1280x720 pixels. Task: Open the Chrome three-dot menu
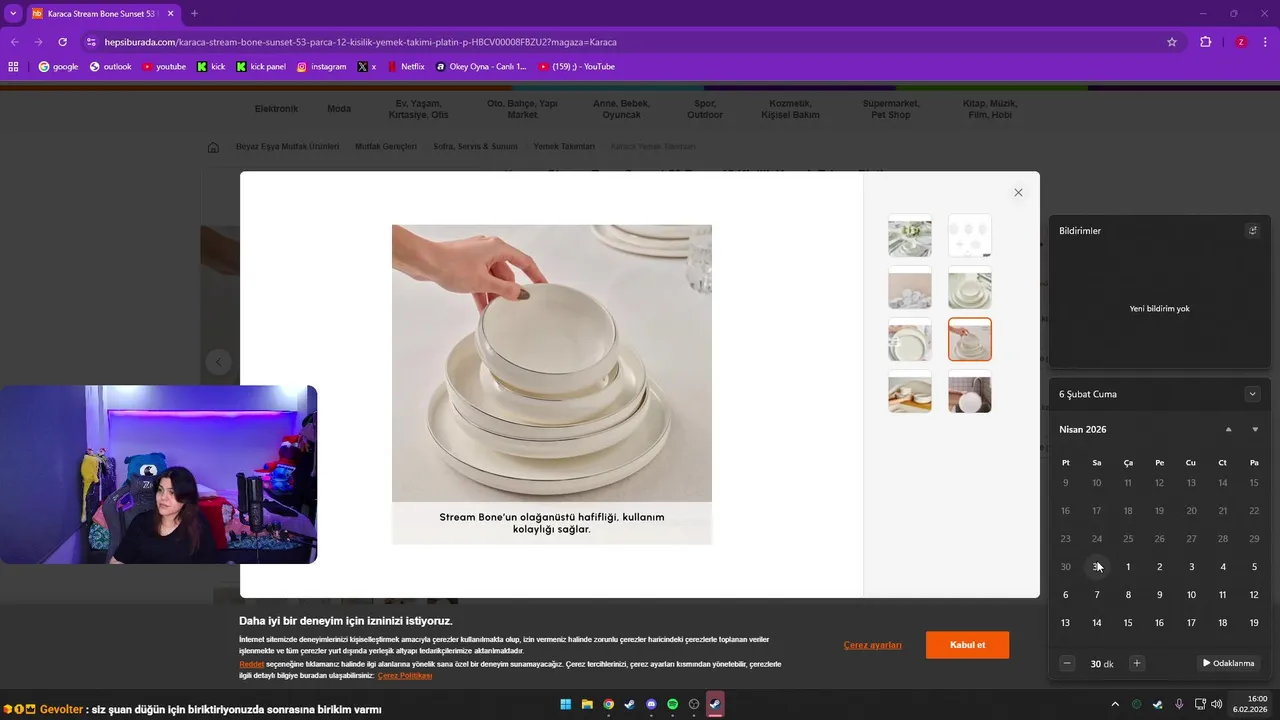pyautogui.click(x=1266, y=42)
